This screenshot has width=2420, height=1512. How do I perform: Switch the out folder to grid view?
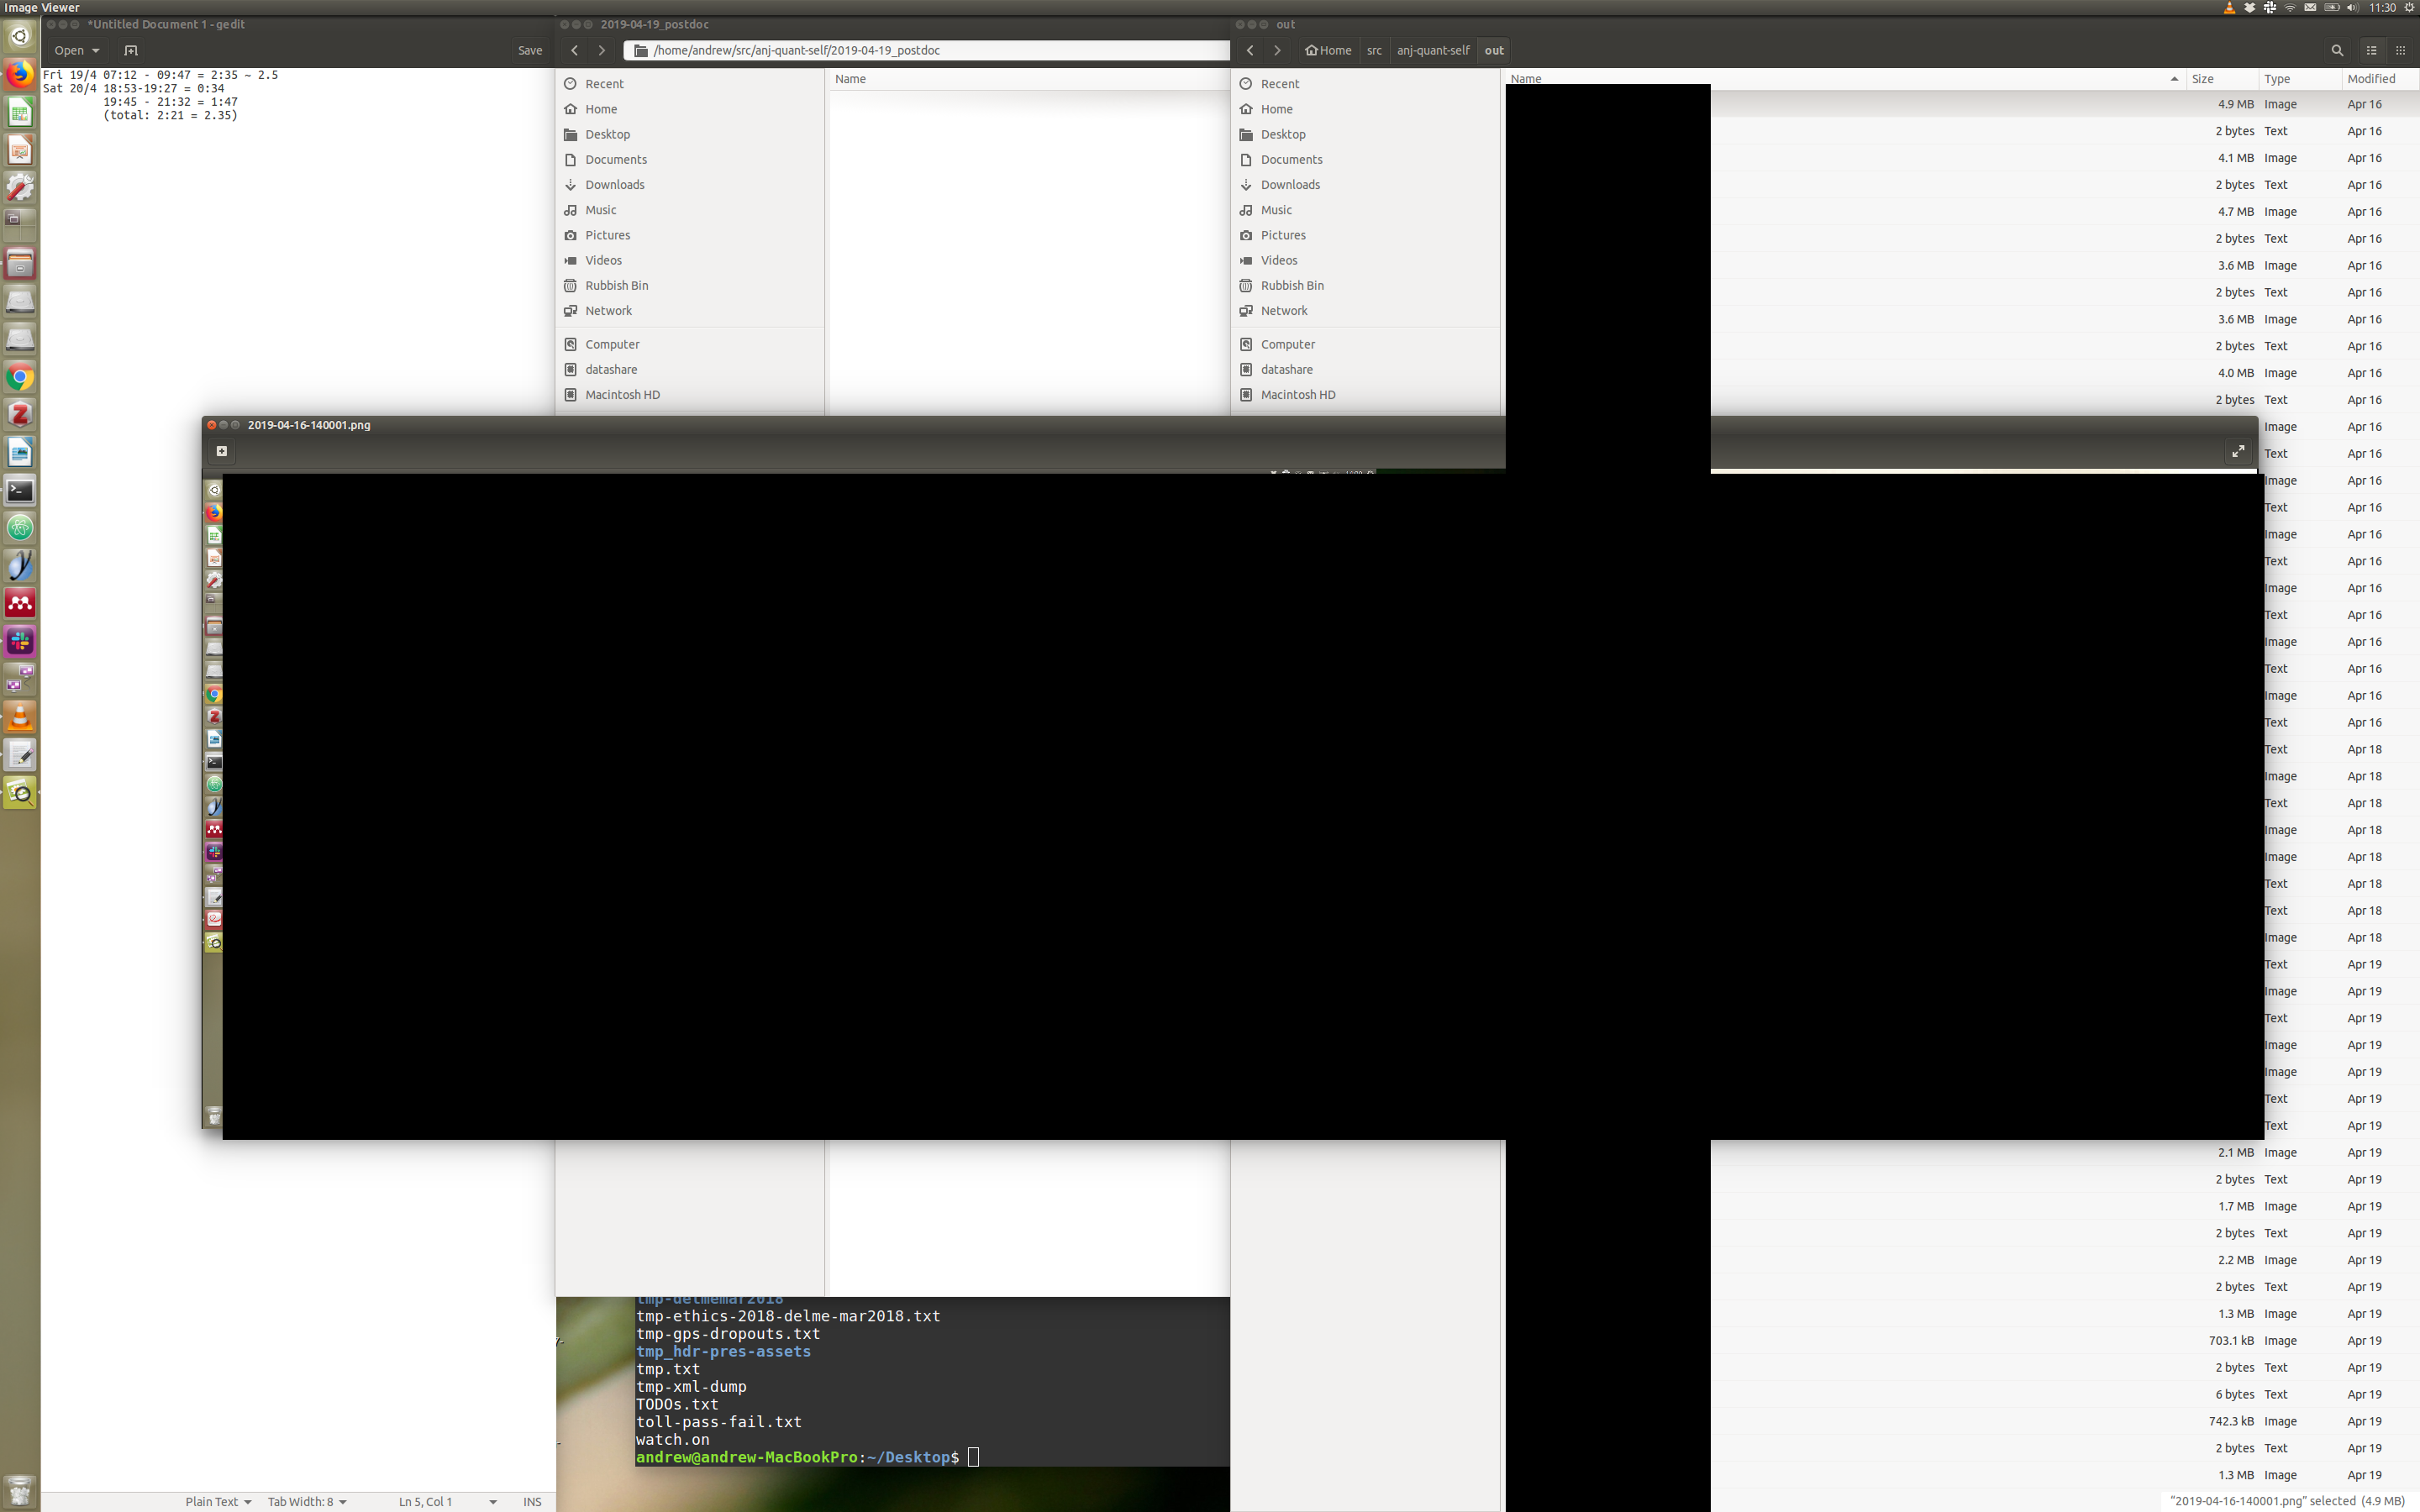click(x=2400, y=50)
